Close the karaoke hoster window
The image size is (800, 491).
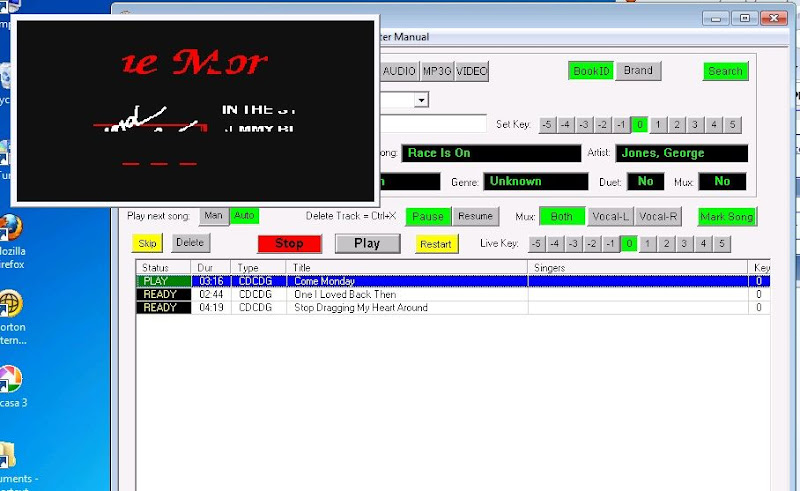click(x=774, y=18)
